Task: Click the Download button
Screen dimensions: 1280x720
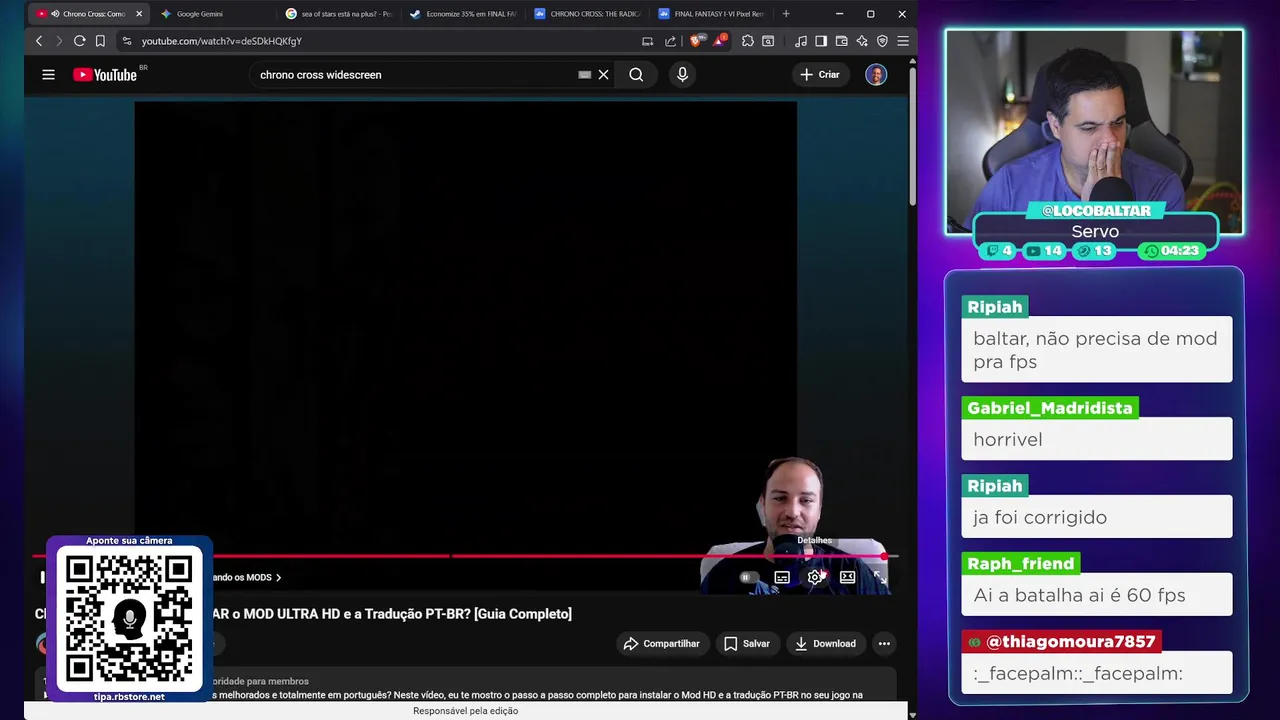Action: 826,644
